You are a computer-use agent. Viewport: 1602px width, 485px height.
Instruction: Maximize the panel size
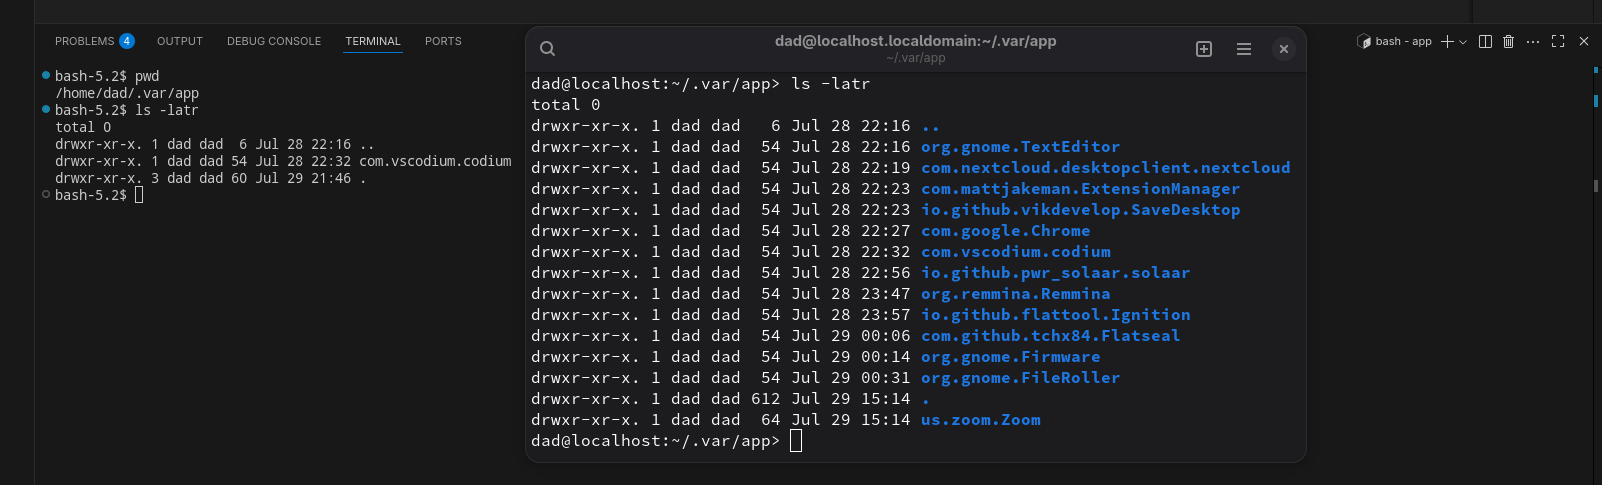coord(1558,41)
